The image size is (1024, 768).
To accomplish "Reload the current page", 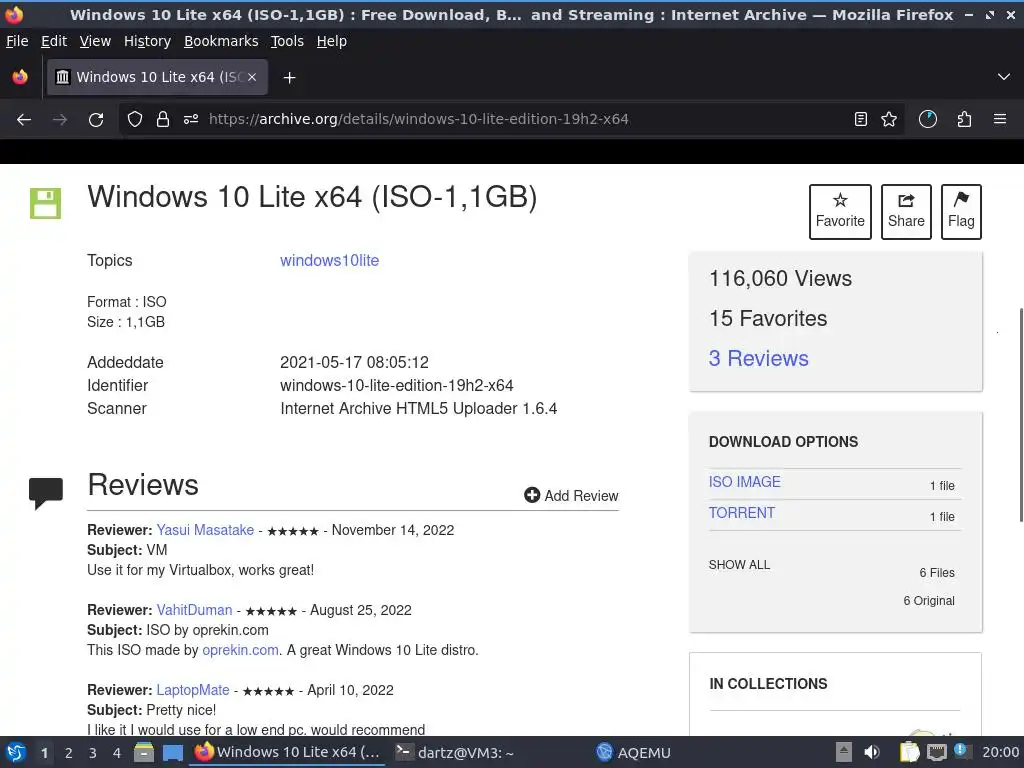I will tap(96, 120).
